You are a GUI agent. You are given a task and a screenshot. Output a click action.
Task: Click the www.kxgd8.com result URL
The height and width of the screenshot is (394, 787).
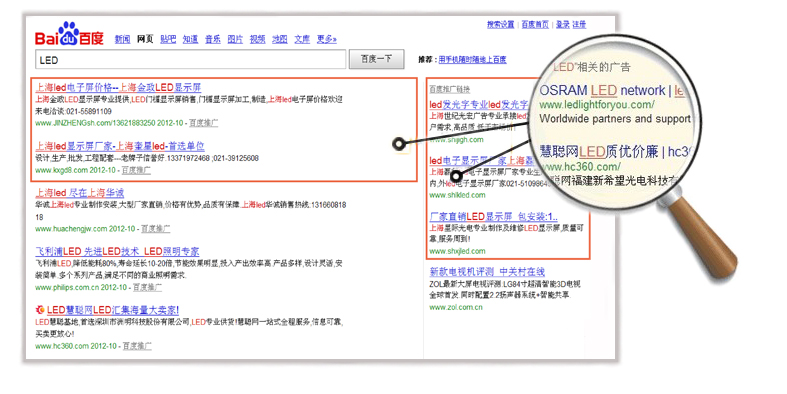tap(76, 171)
